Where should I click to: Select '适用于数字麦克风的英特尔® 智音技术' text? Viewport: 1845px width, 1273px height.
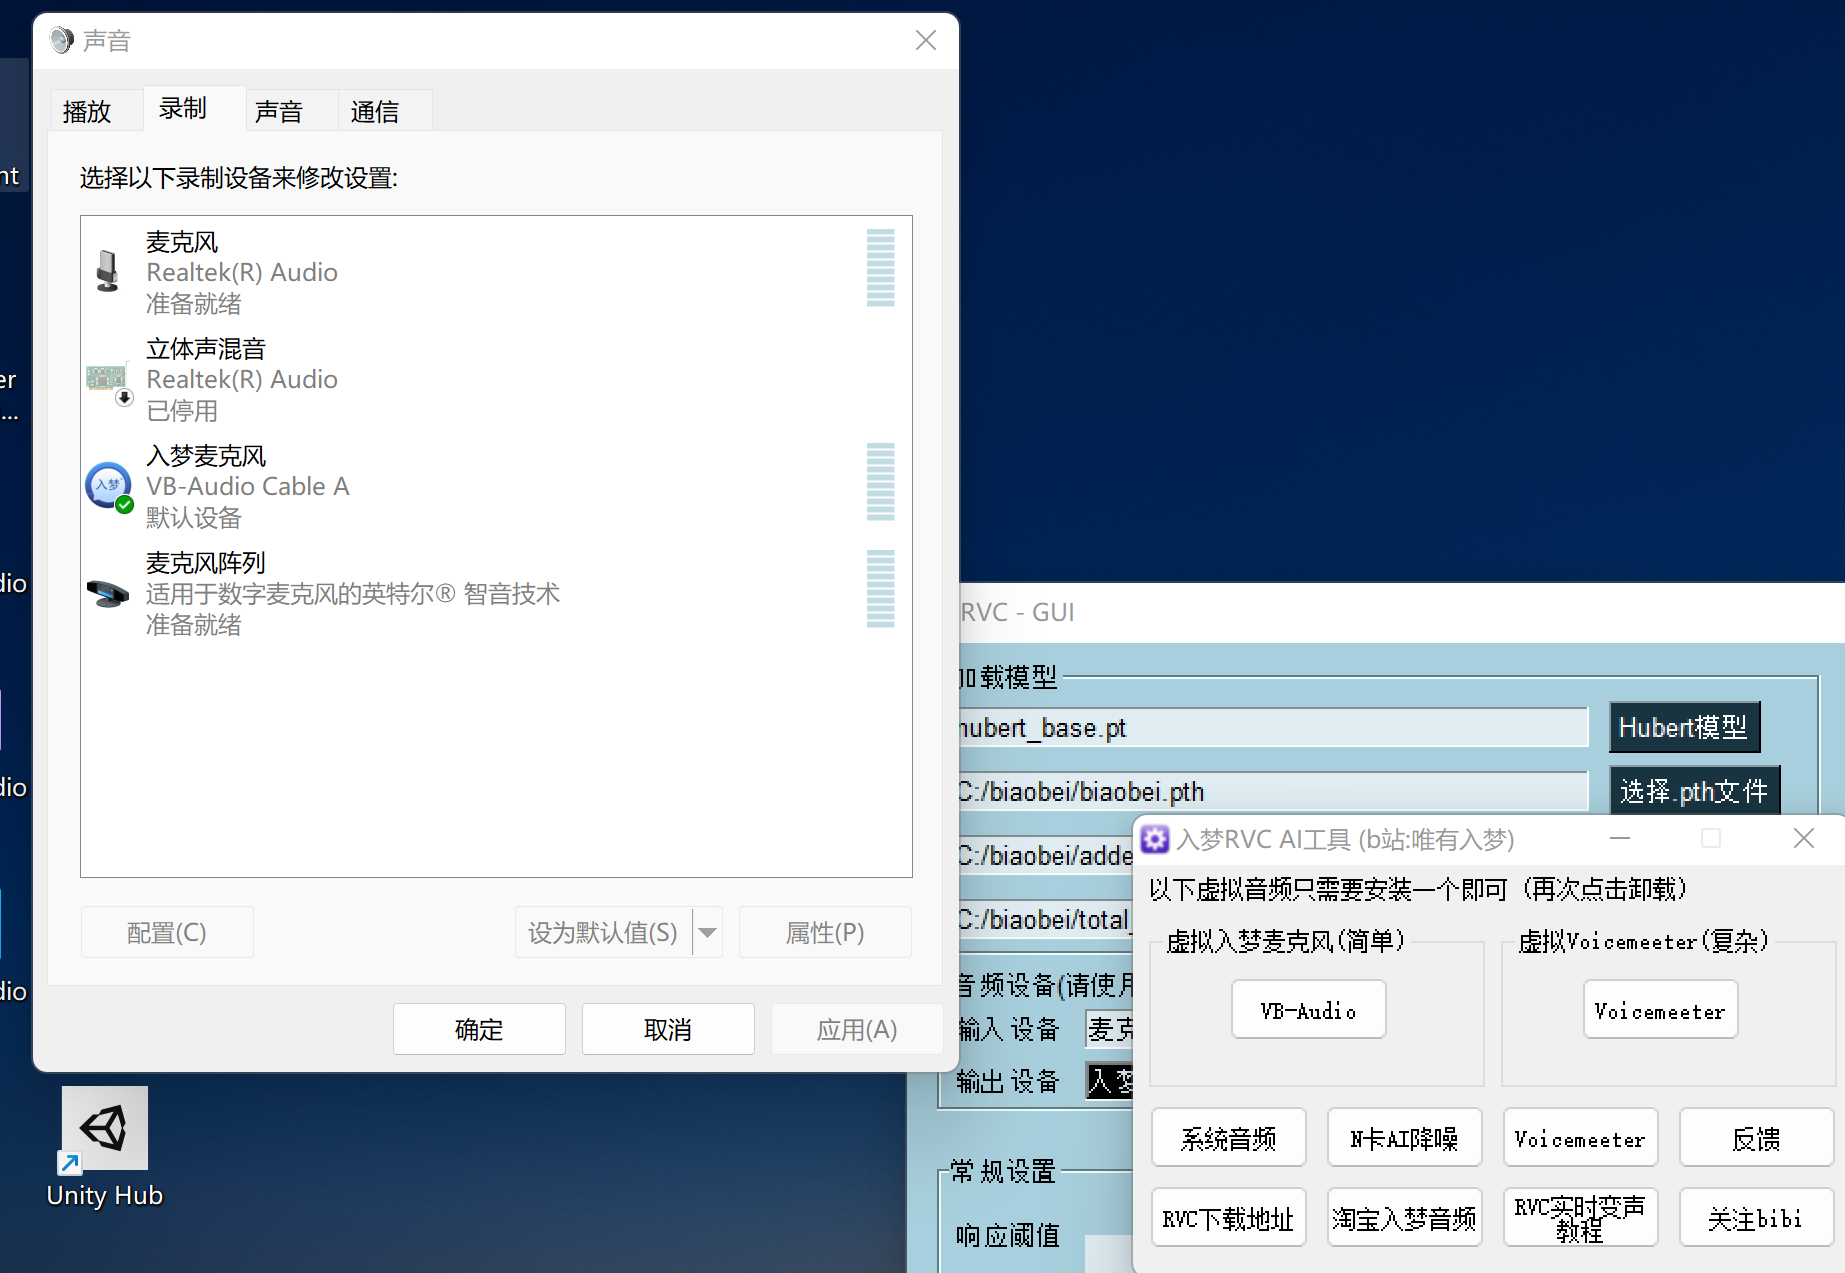[353, 594]
